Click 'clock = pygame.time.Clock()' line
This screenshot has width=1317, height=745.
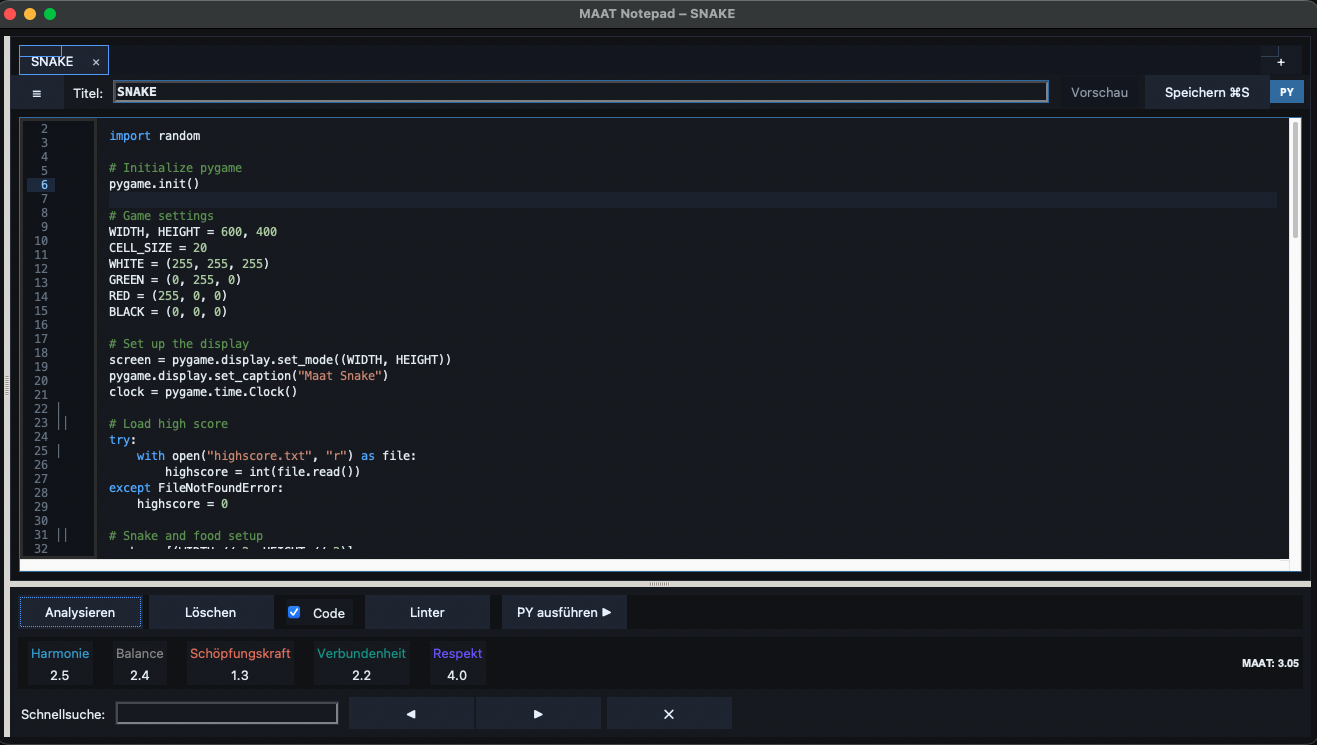click(203, 392)
